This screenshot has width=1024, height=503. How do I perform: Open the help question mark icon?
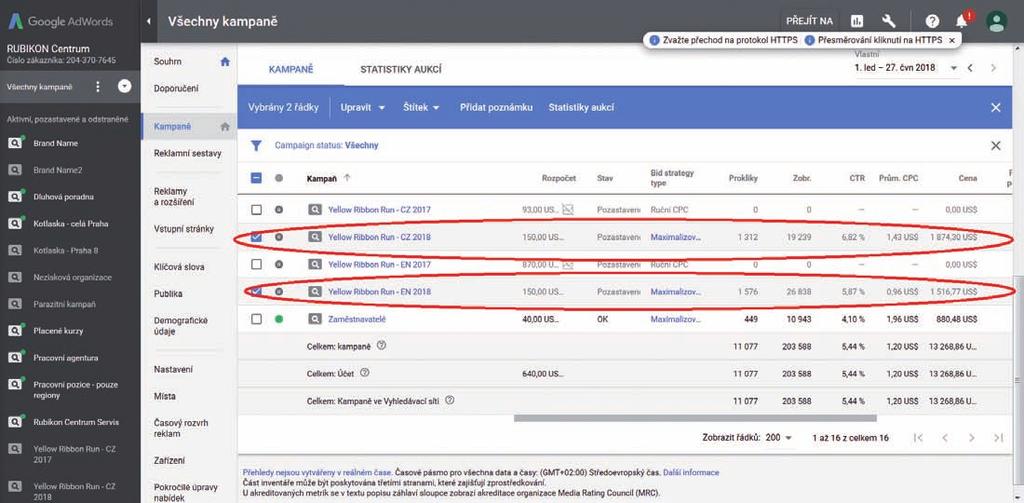click(x=932, y=22)
